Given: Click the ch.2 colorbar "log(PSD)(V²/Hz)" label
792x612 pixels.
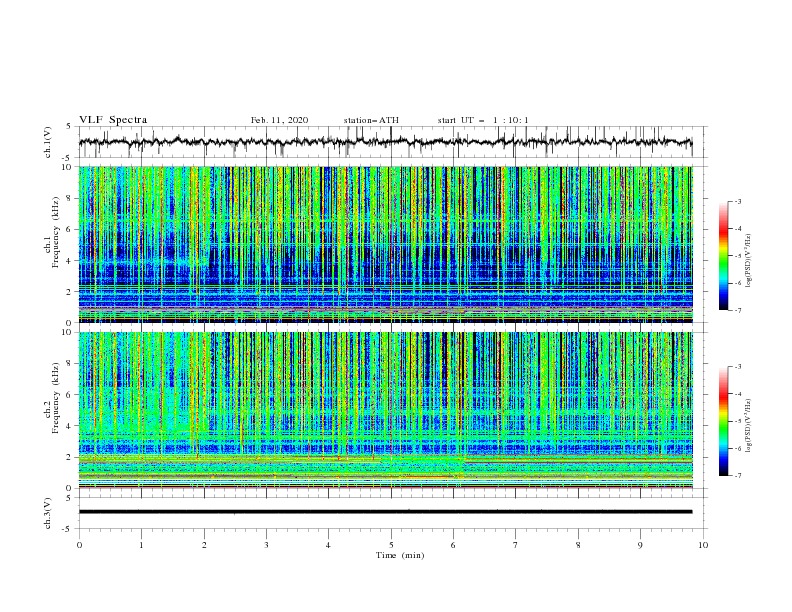Looking at the screenshot, I should (x=749, y=425).
